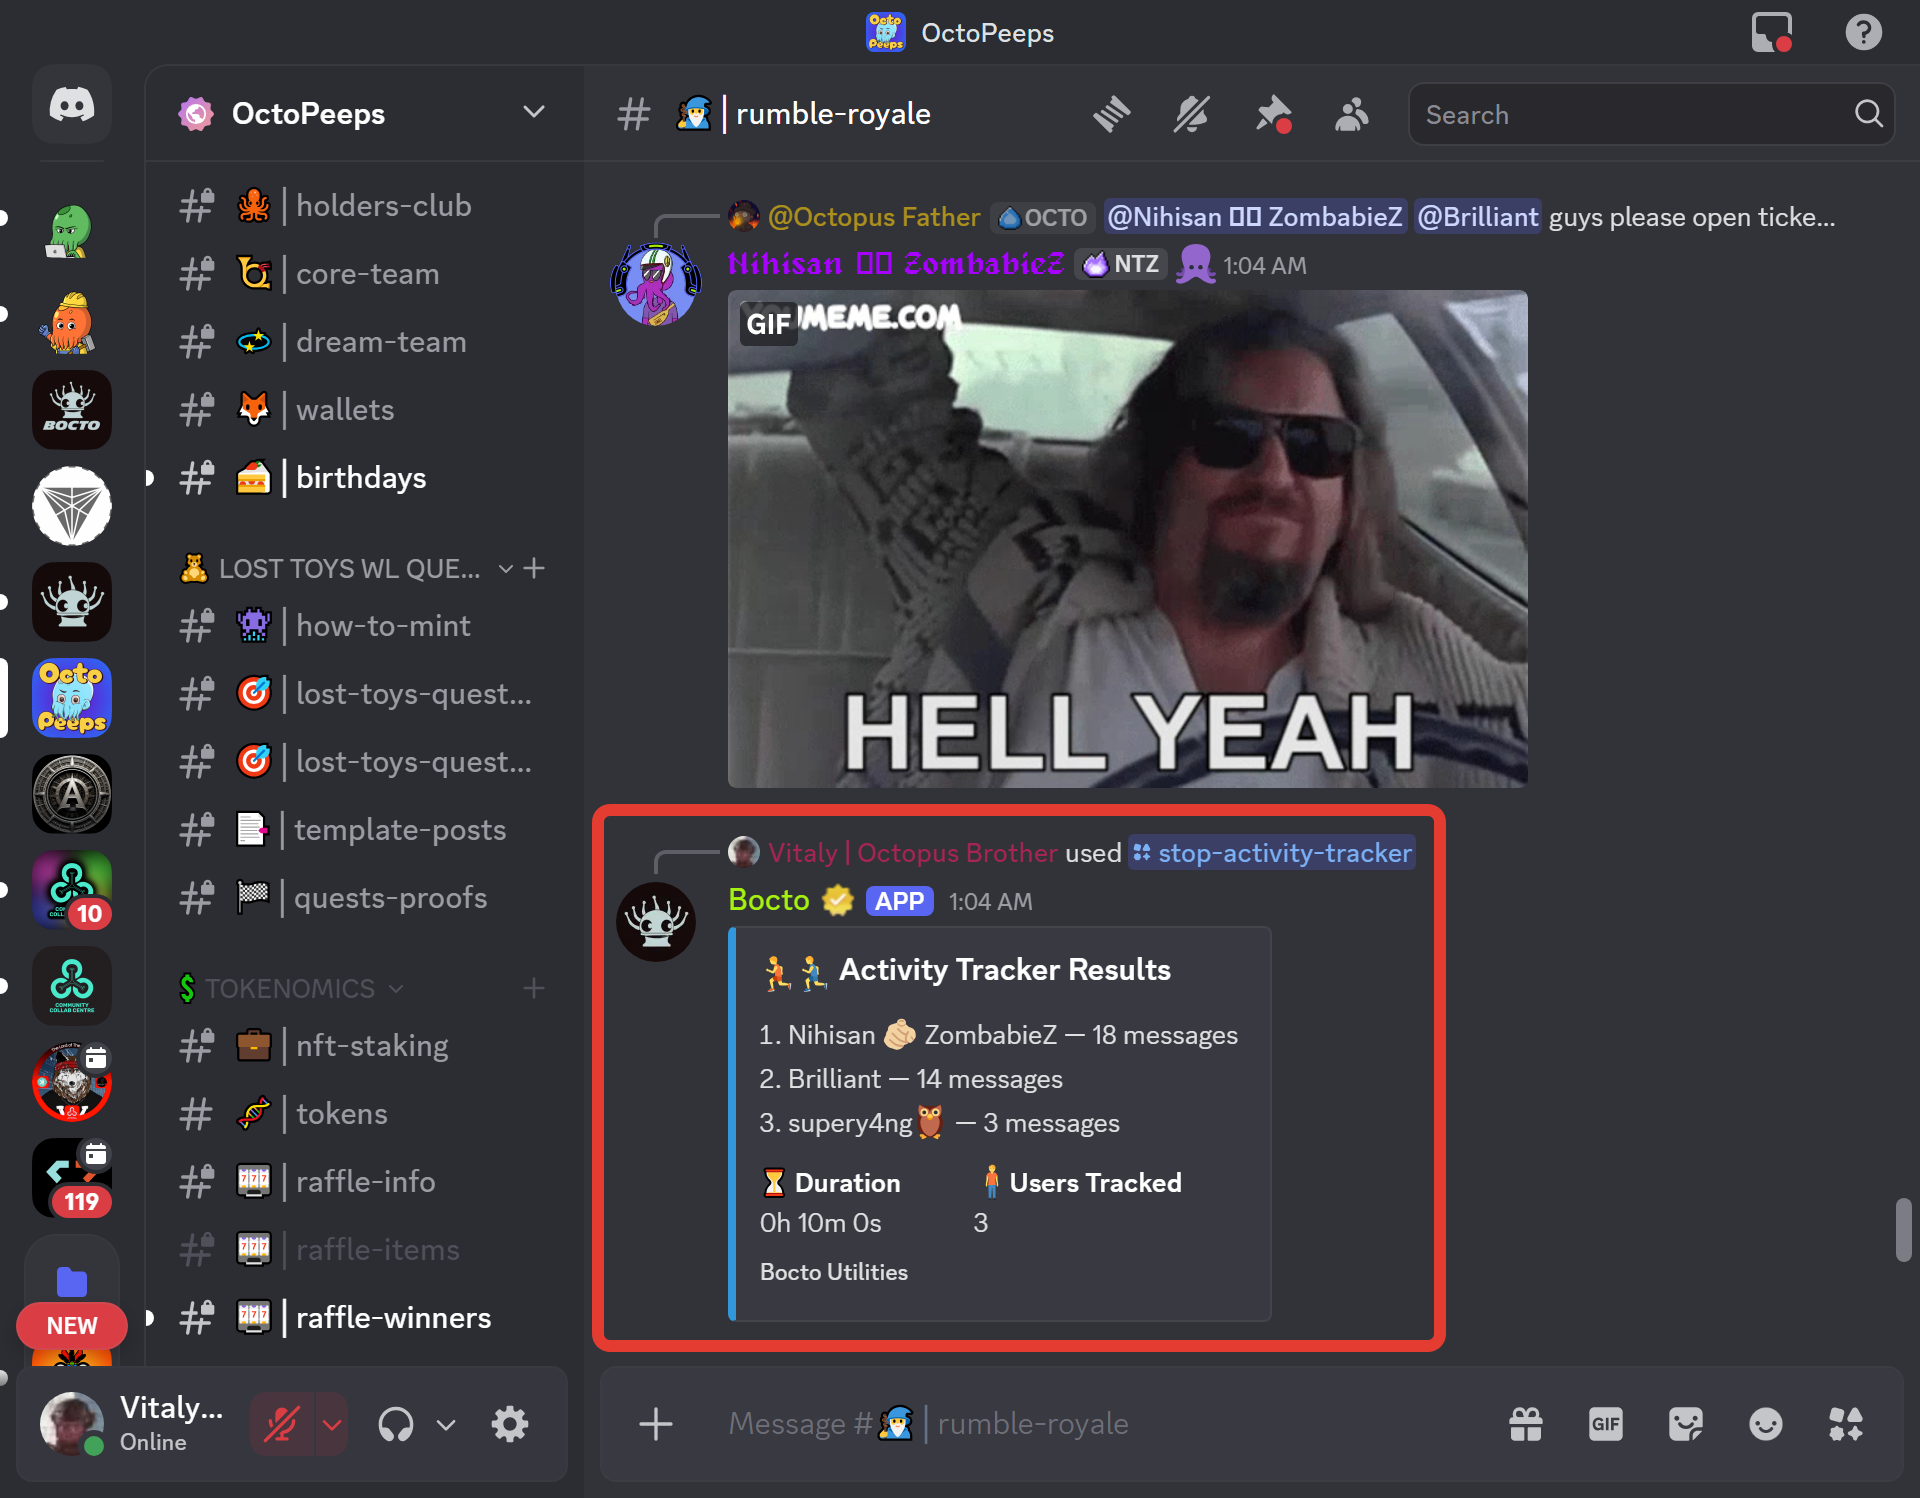The image size is (1920, 1498).
Task: Open user settings gear
Action: 509,1424
